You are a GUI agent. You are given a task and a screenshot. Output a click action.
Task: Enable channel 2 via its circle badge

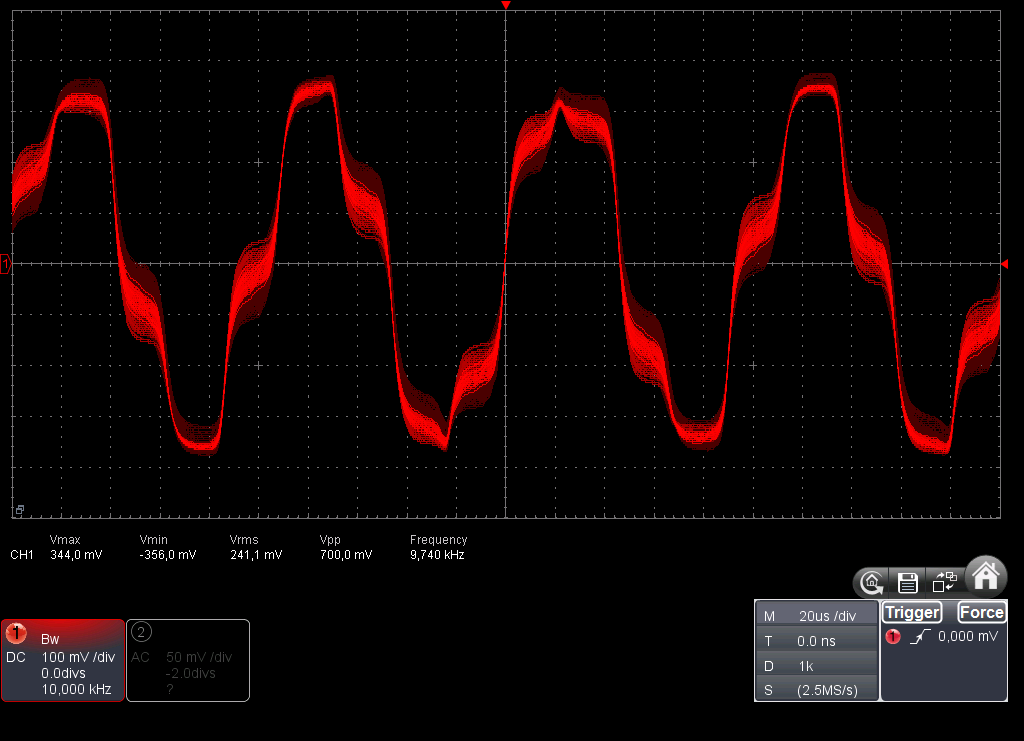[x=142, y=631]
